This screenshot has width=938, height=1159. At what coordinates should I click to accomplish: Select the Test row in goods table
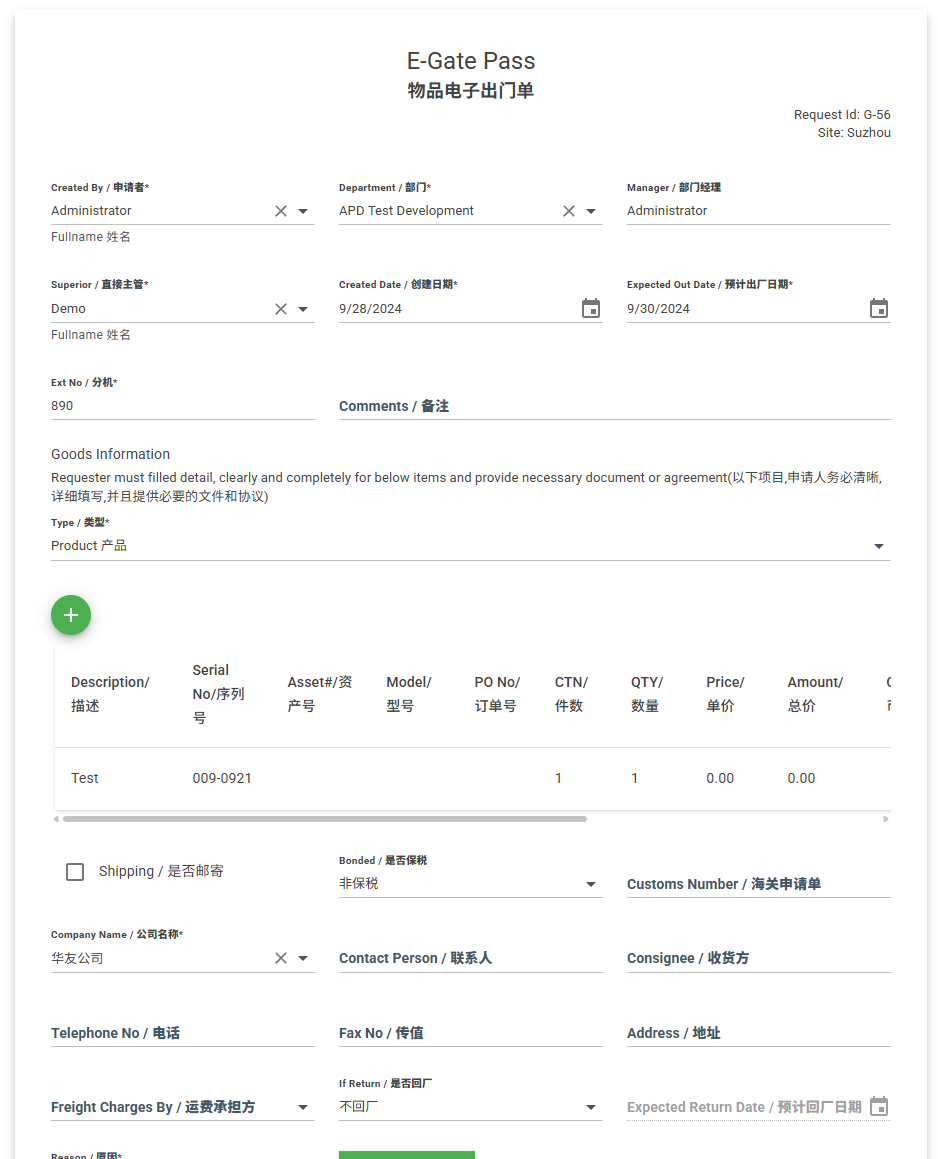(85, 778)
